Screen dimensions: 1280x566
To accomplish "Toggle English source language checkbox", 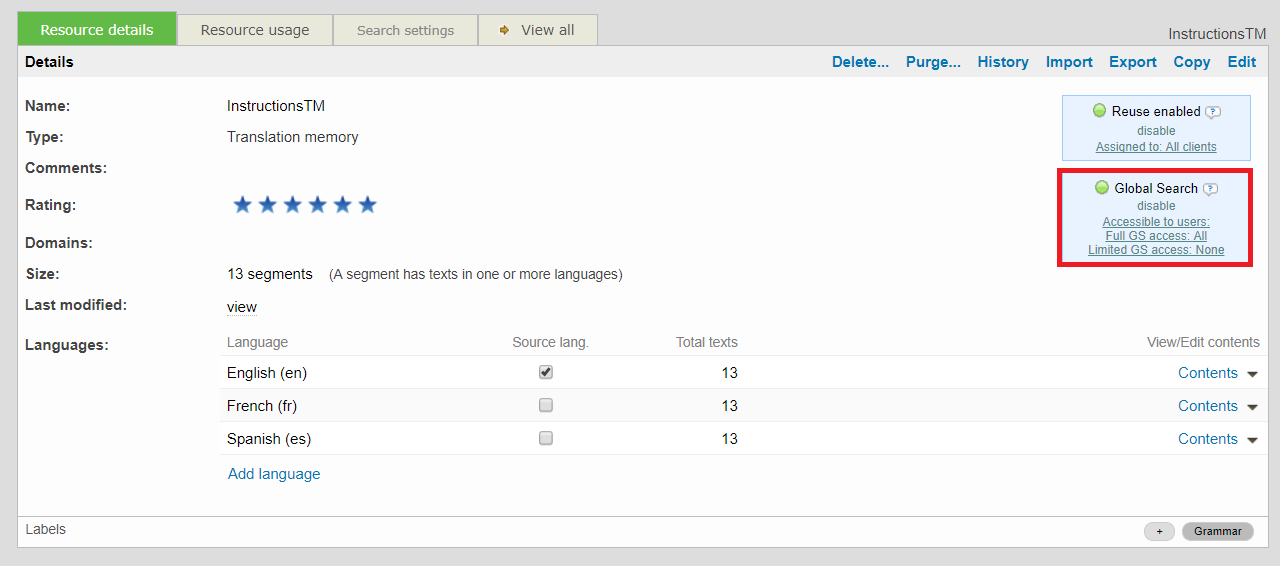I will pyautogui.click(x=546, y=372).
